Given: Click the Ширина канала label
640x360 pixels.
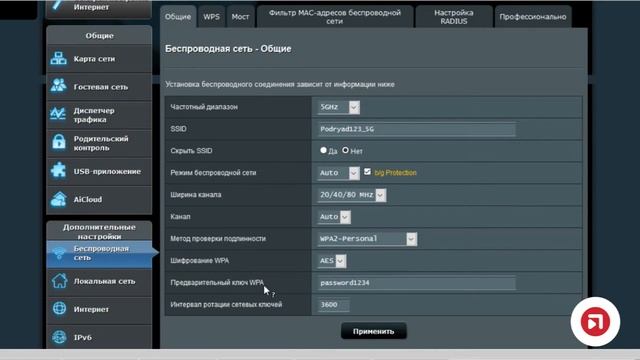Looking at the screenshot, I should click(196, 195).
